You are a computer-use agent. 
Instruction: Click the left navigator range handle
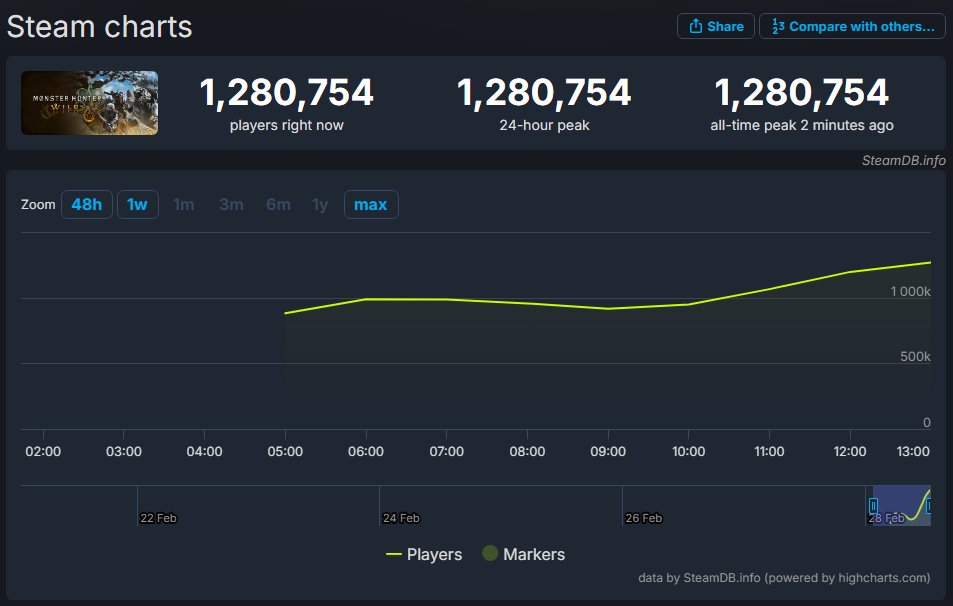coord(873,506)
